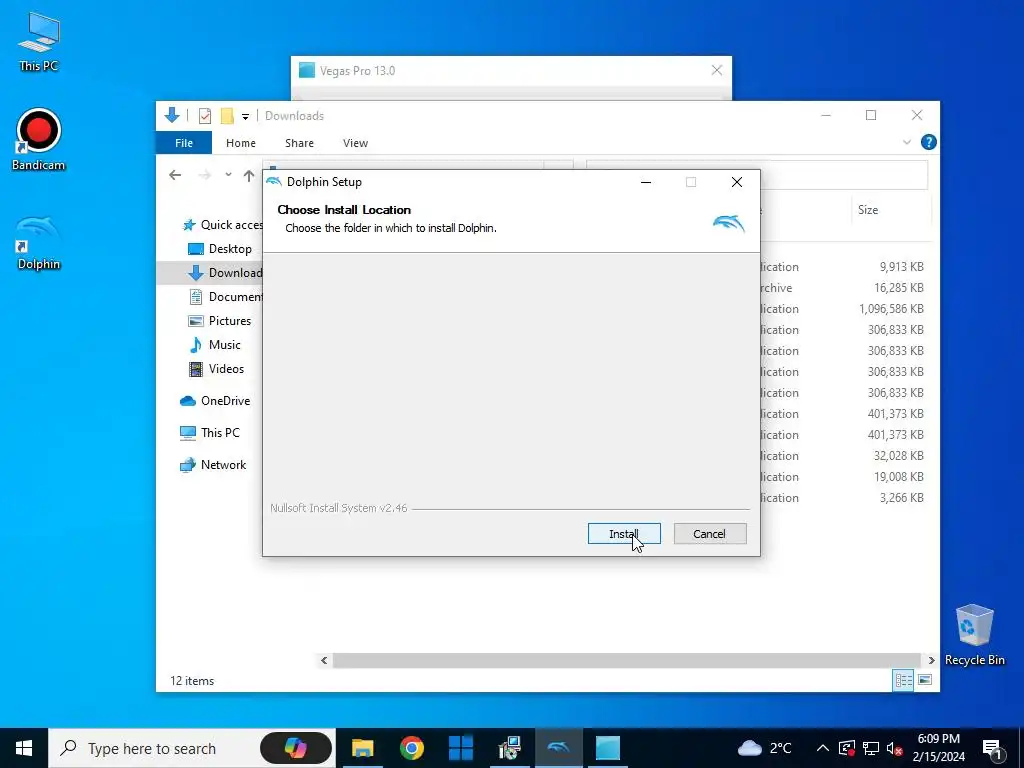Open the Windows Start menu
Image resolution: width=1024 pixels, height=768 pixels.
tap(24, 748)
